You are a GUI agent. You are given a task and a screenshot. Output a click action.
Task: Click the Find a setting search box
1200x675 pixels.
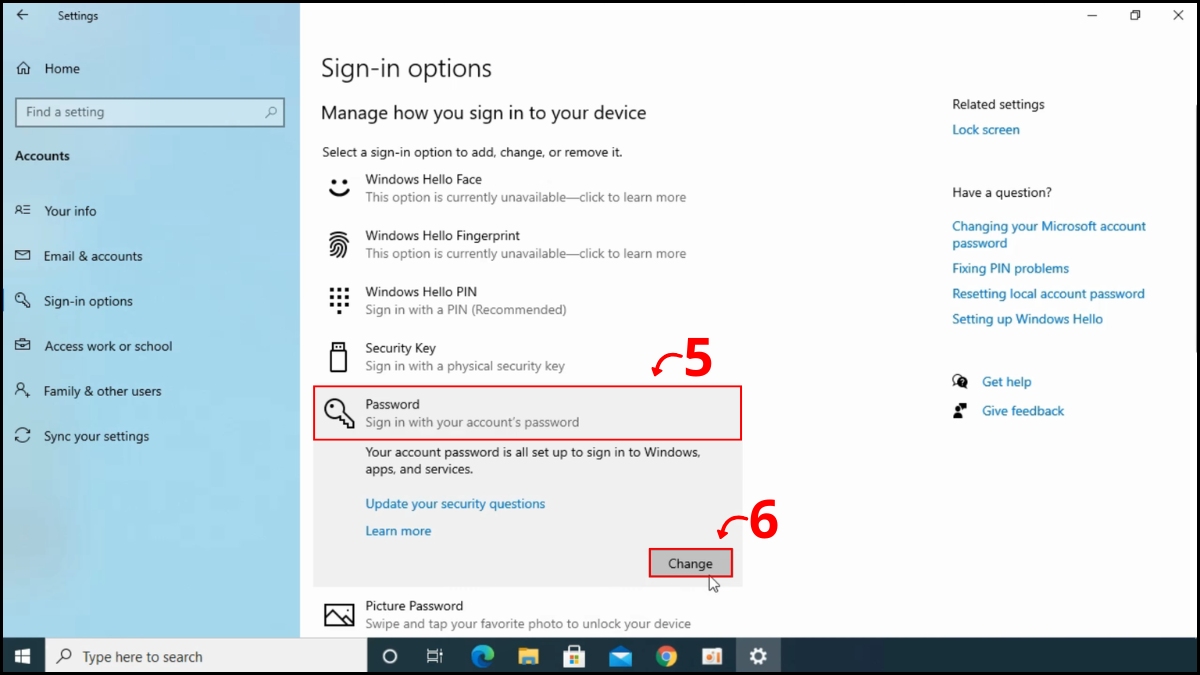(x=149, y=112)
